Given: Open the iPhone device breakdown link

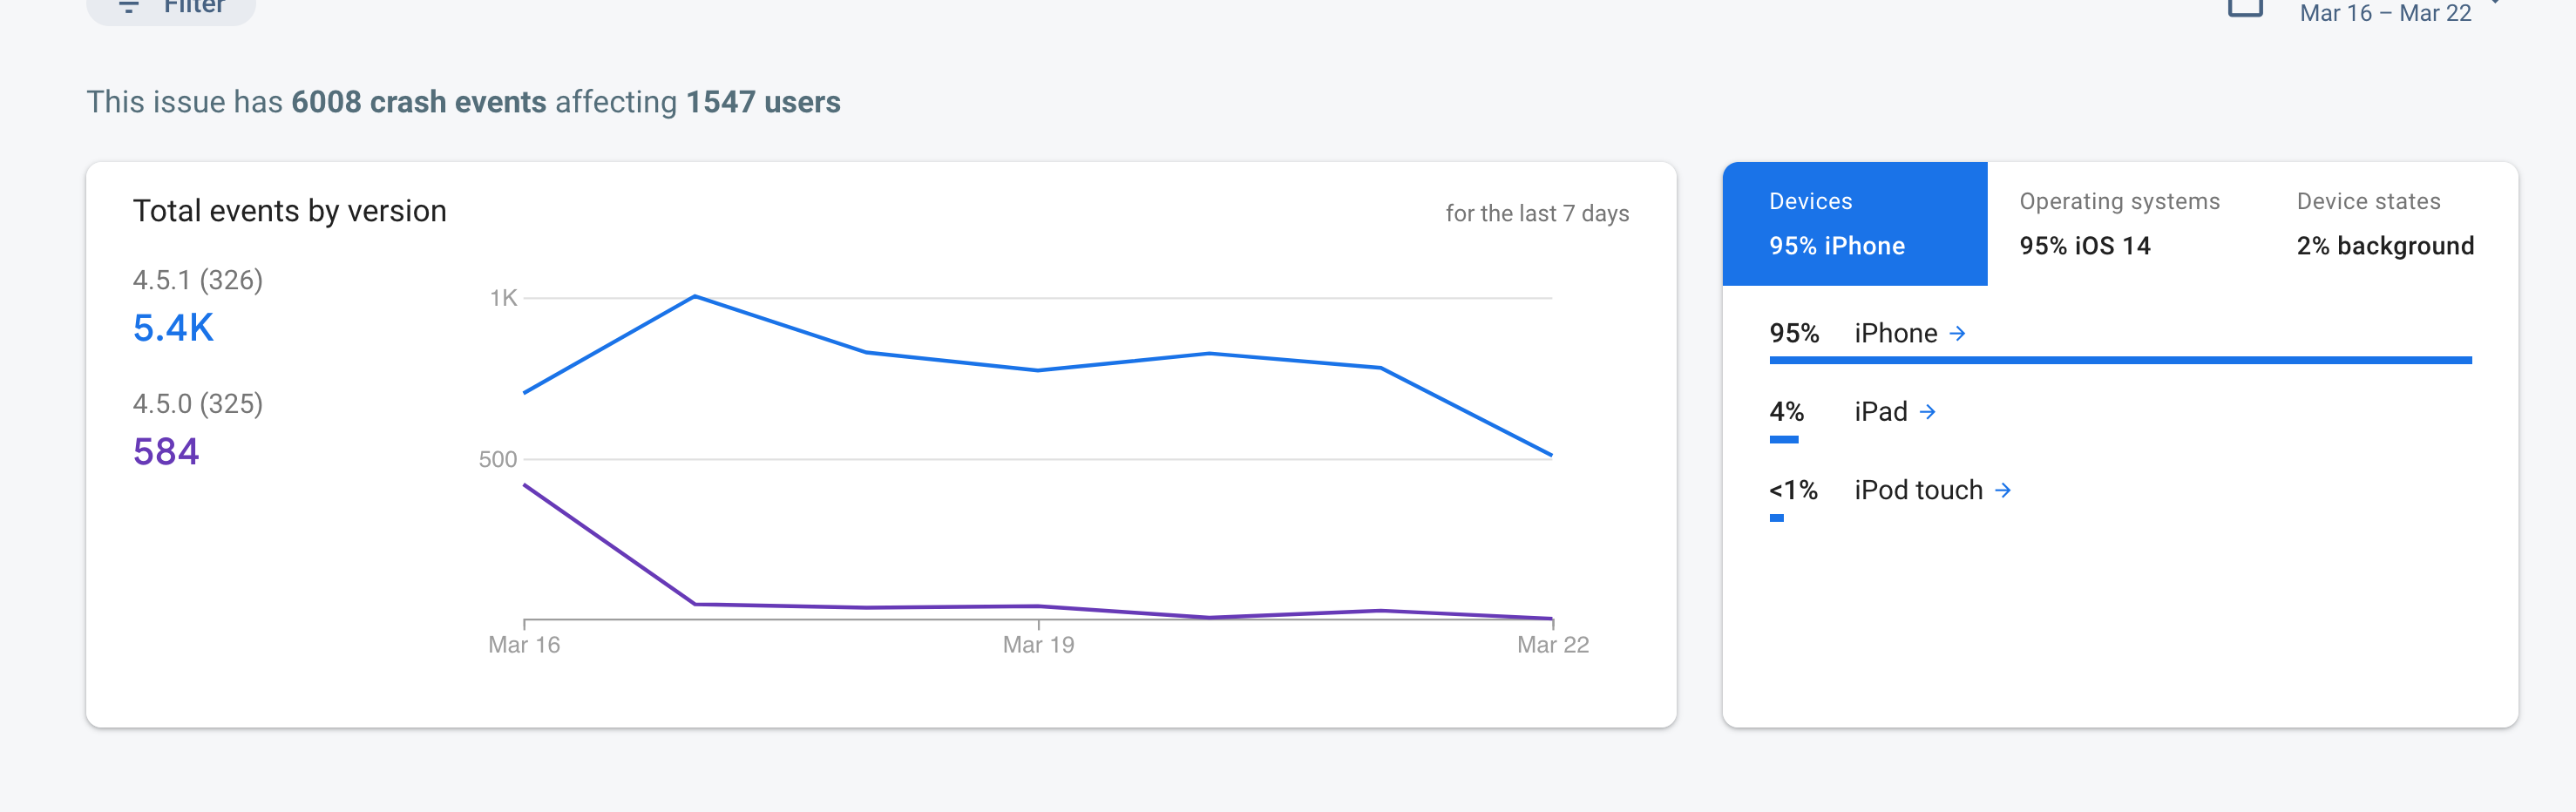Looking at the screenshot, I should tap(1895, 333).
